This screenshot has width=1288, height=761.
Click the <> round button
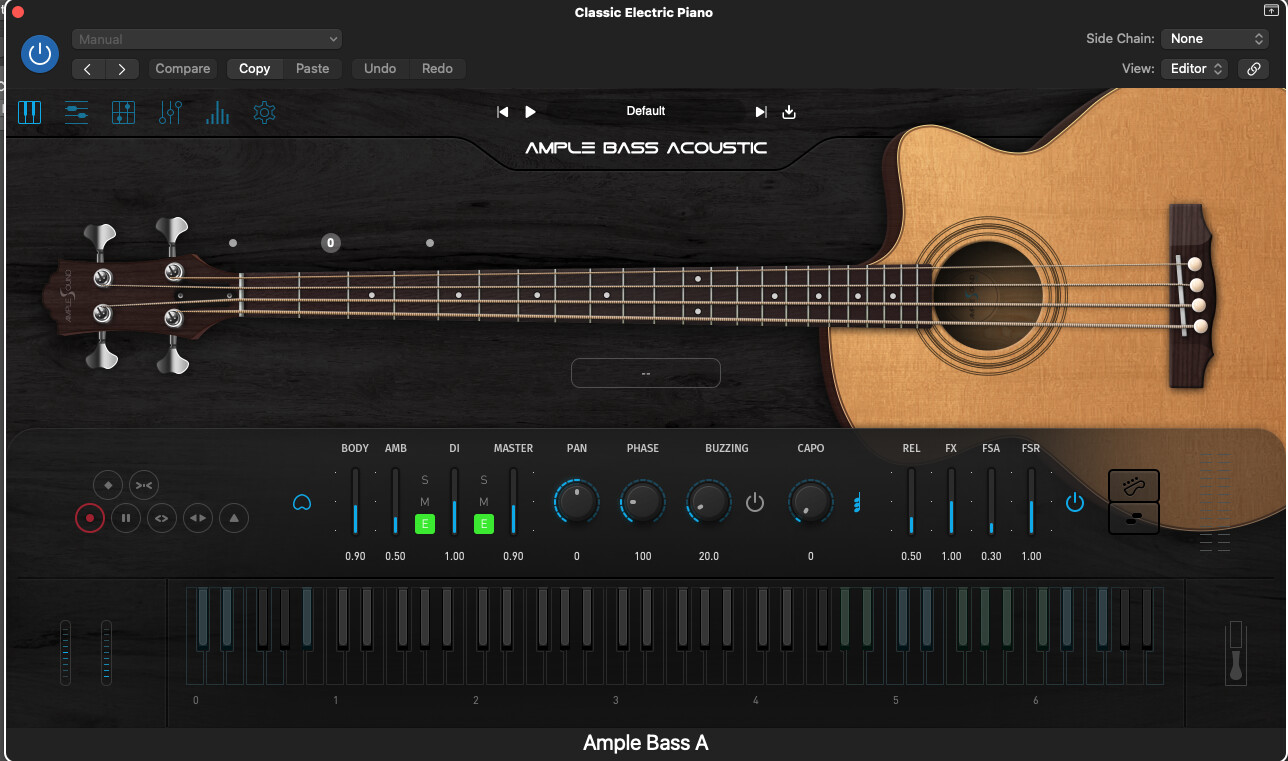[161, 518]
